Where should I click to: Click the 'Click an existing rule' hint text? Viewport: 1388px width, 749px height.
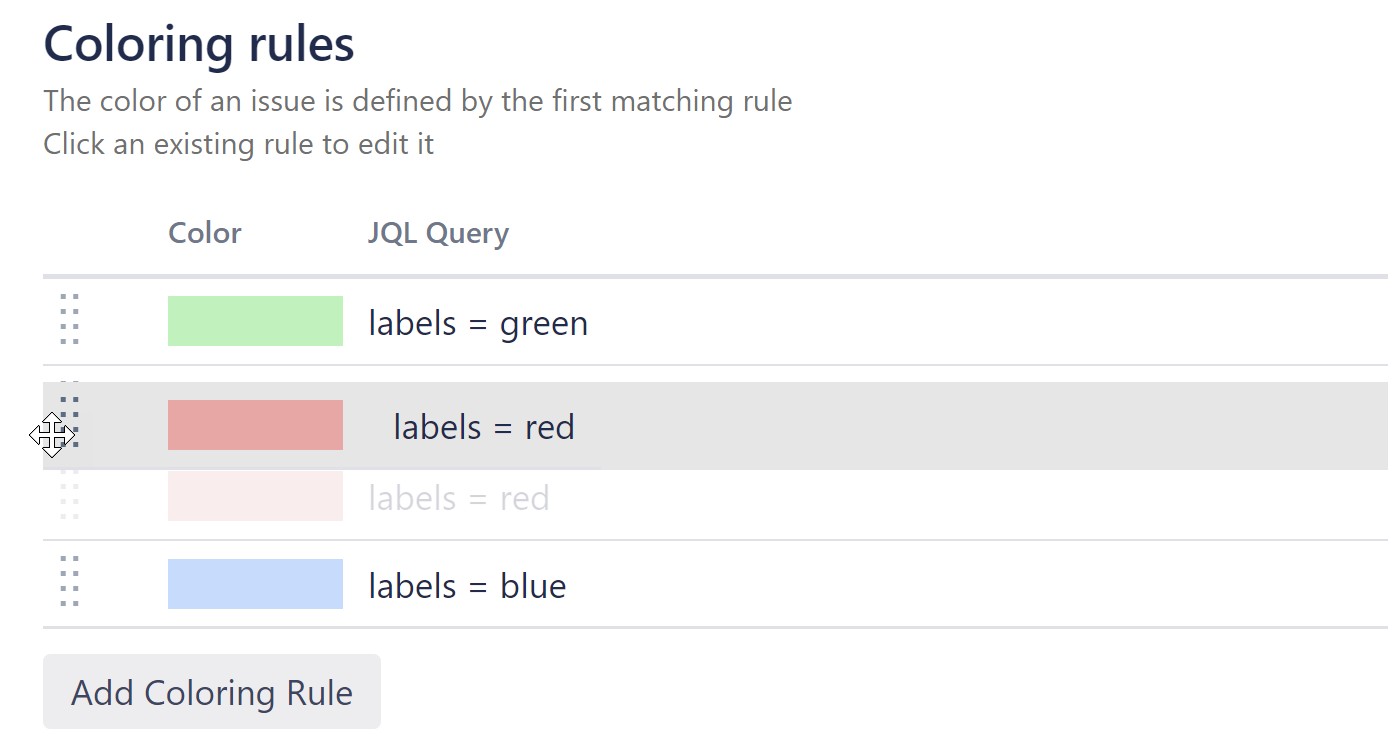coord(238,144)
